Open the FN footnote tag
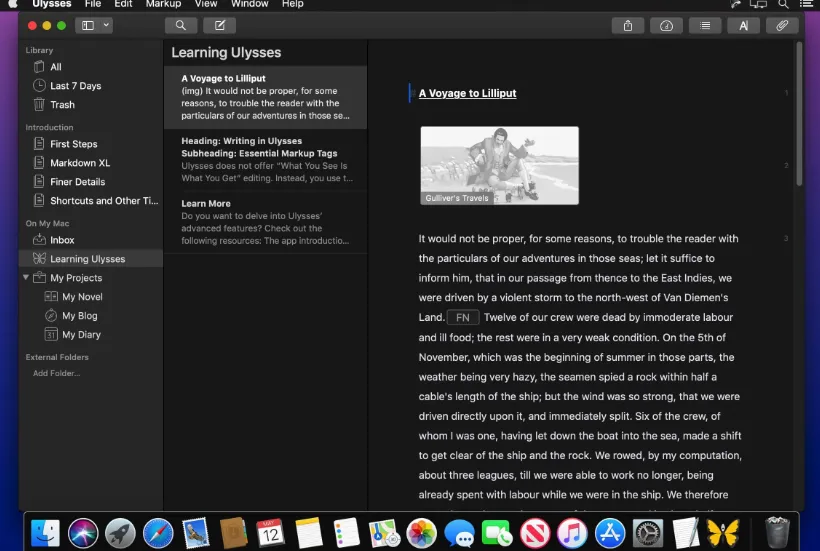The height and width of the screenshot is (551, 820). tap(463, 317)
